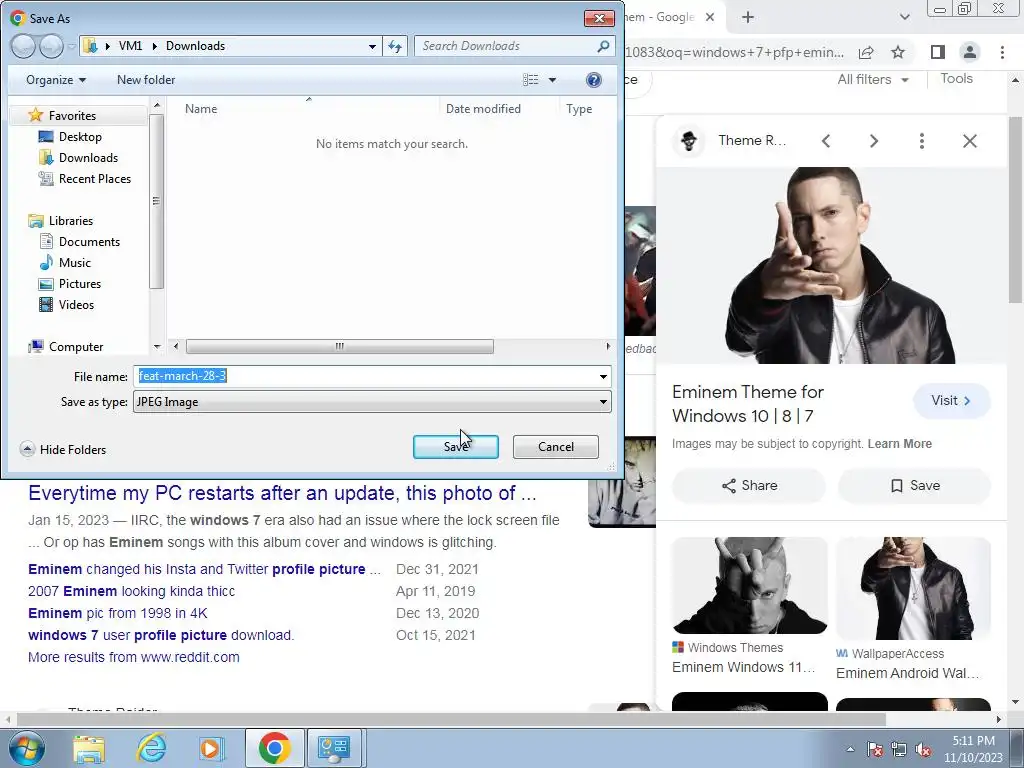Select Downloads in the address path
Image resolution: width=1024 pixels, height=768 pixels.
[x=195, y=46]
